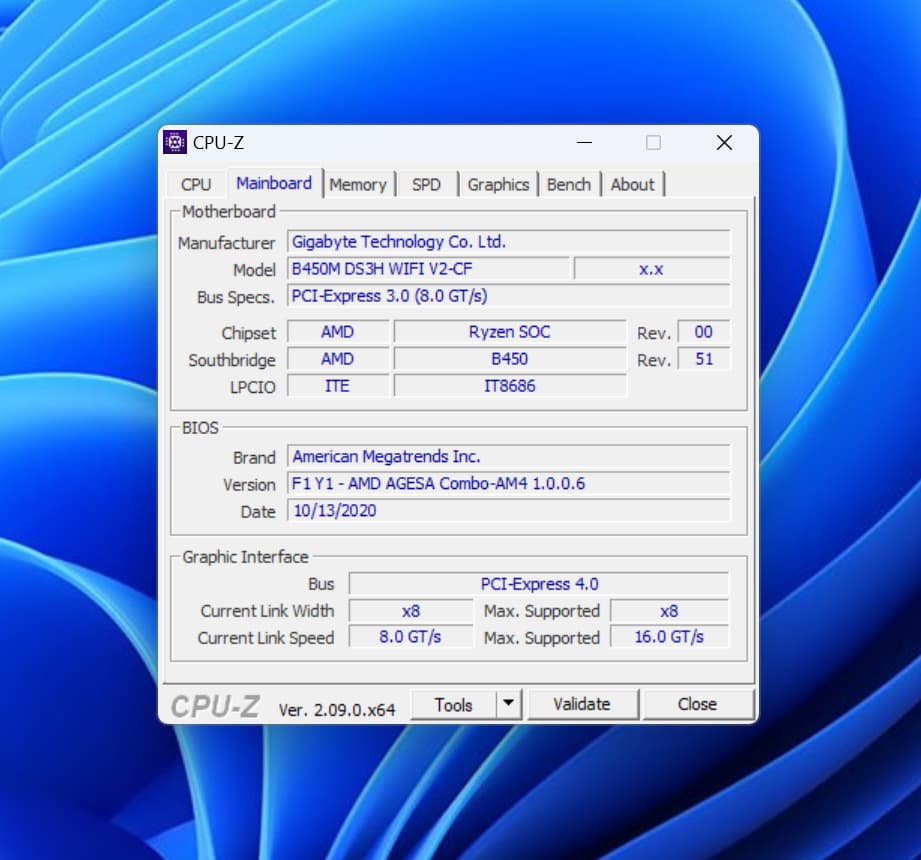The height and width of the screenshot is (860, 921).
Task: Click the Southbridge name B450
Action: click(510, 359)
